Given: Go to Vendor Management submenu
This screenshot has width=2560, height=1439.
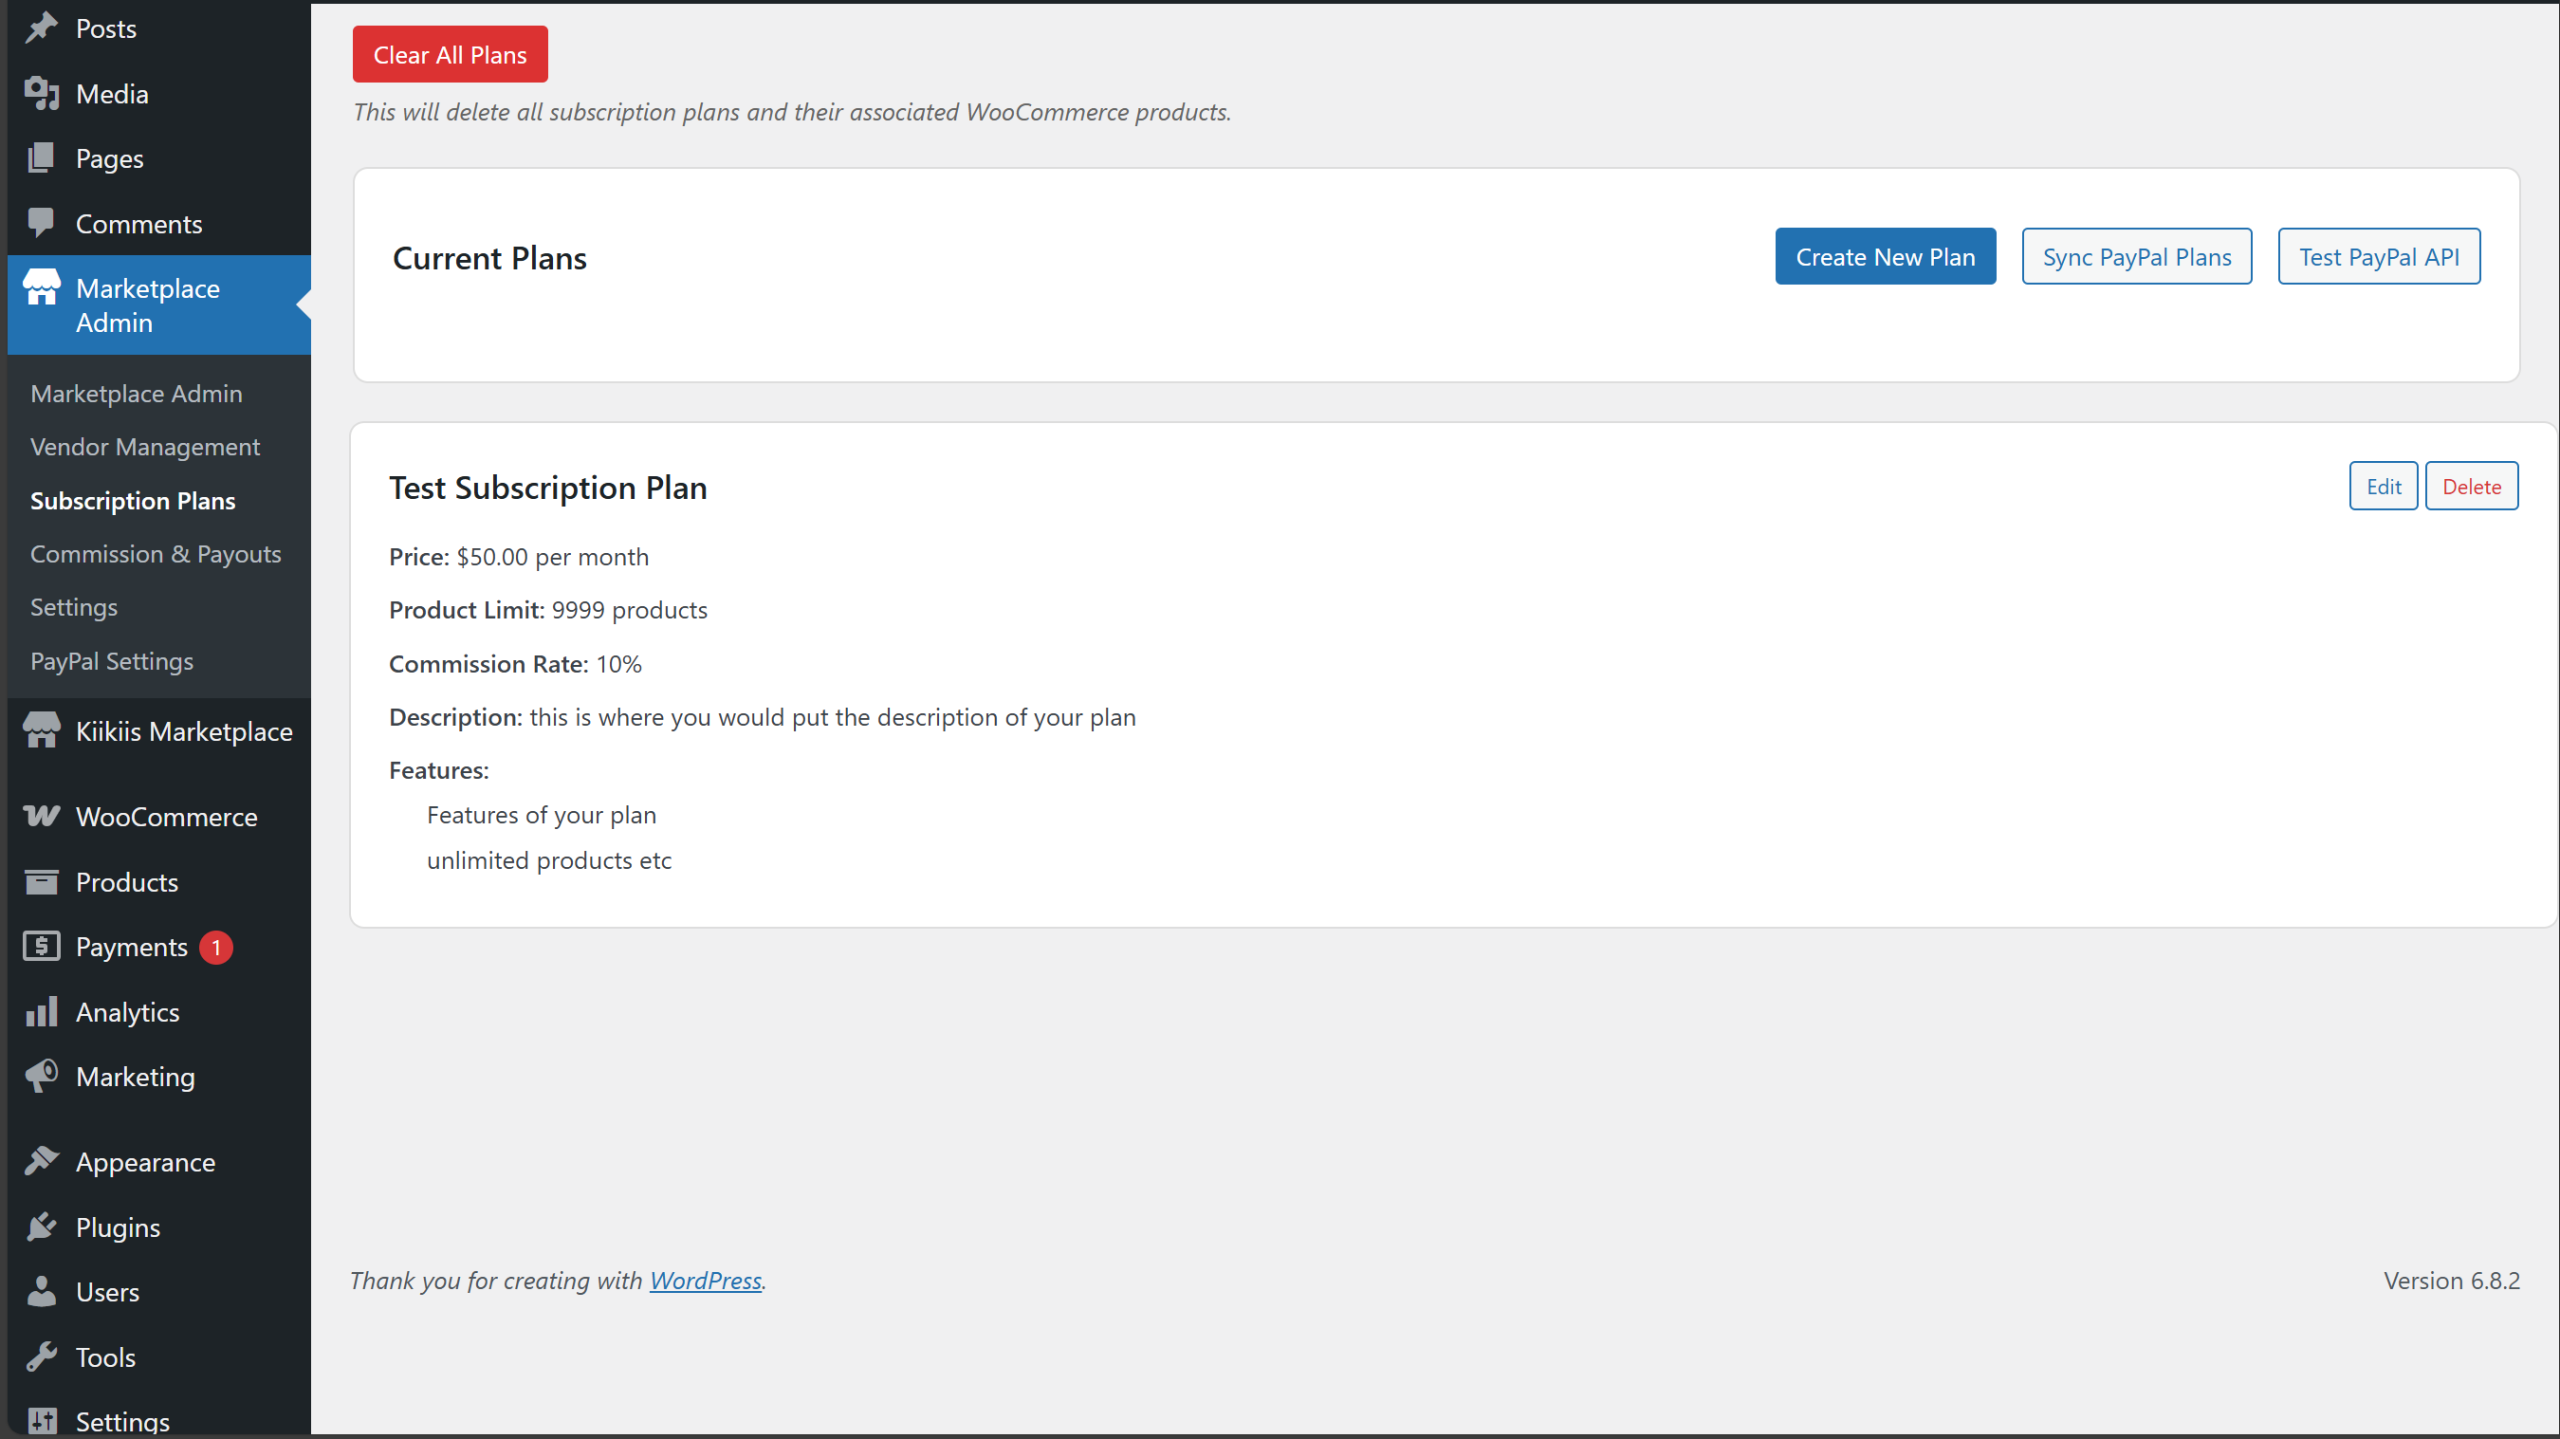Looking at the screenshot, I should click(145, 447).
